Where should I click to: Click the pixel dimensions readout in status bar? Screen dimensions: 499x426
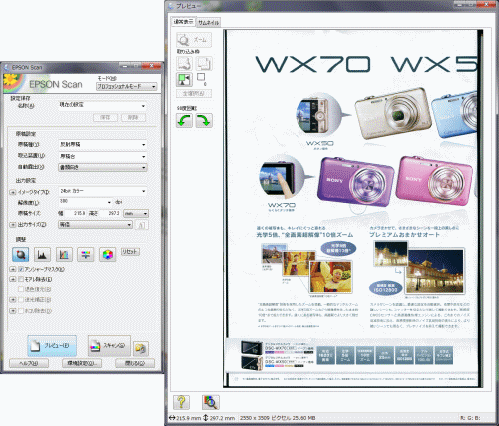click(x=277, y=418)
